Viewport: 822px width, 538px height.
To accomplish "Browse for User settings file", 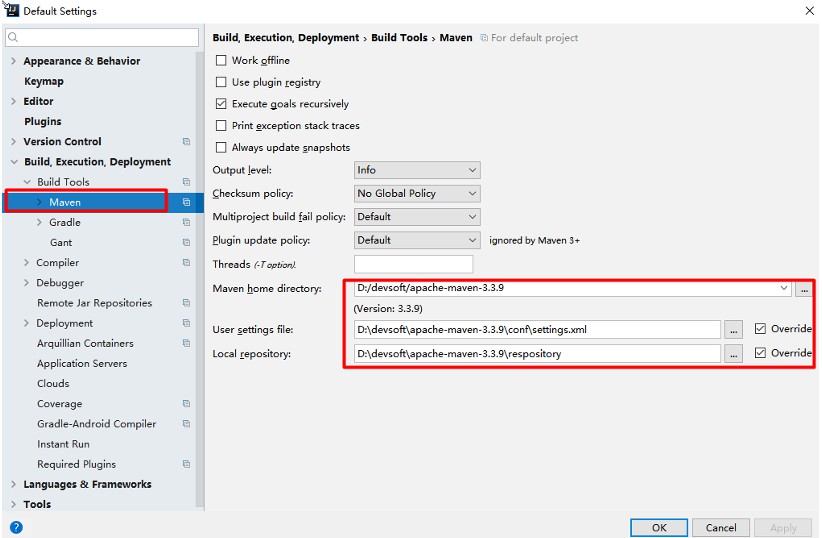I will pos(733,329).
